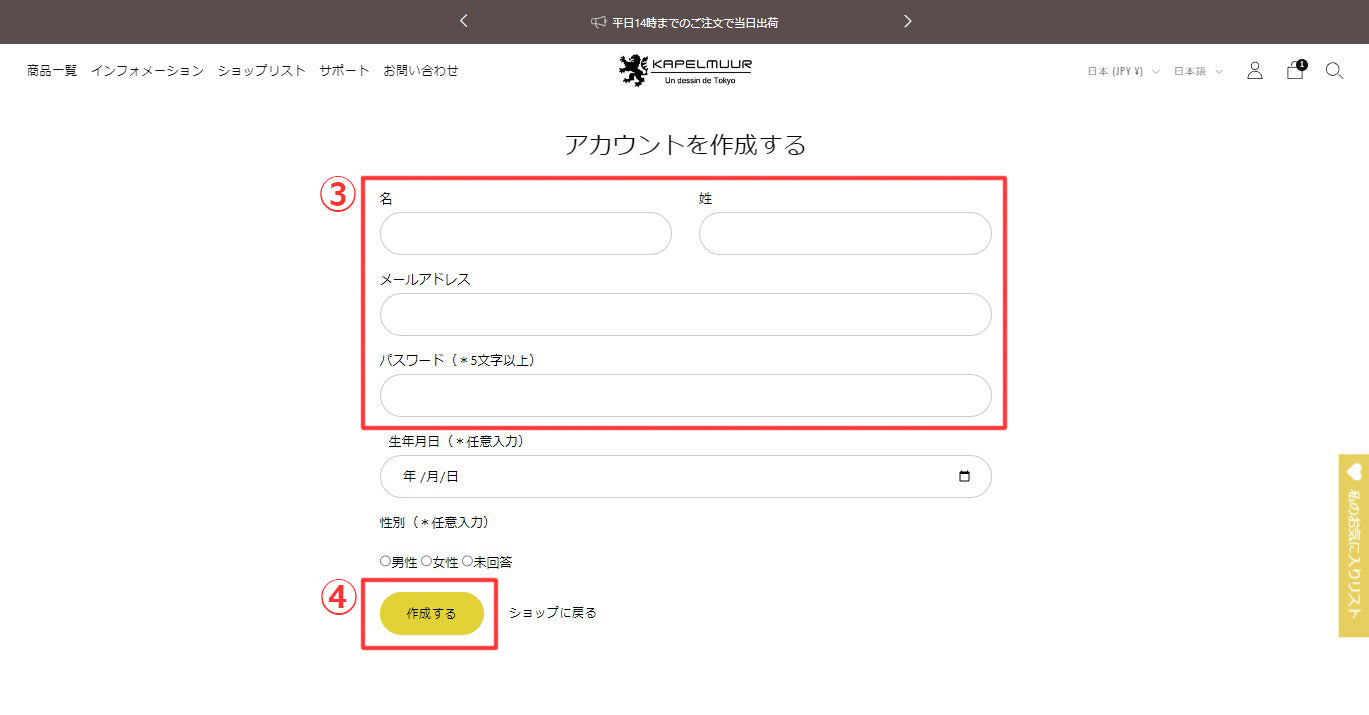Viewport: 1369px width, 715px height.
Task: Select the 男性 gender radio button
Action: click(x=386, y=562)
